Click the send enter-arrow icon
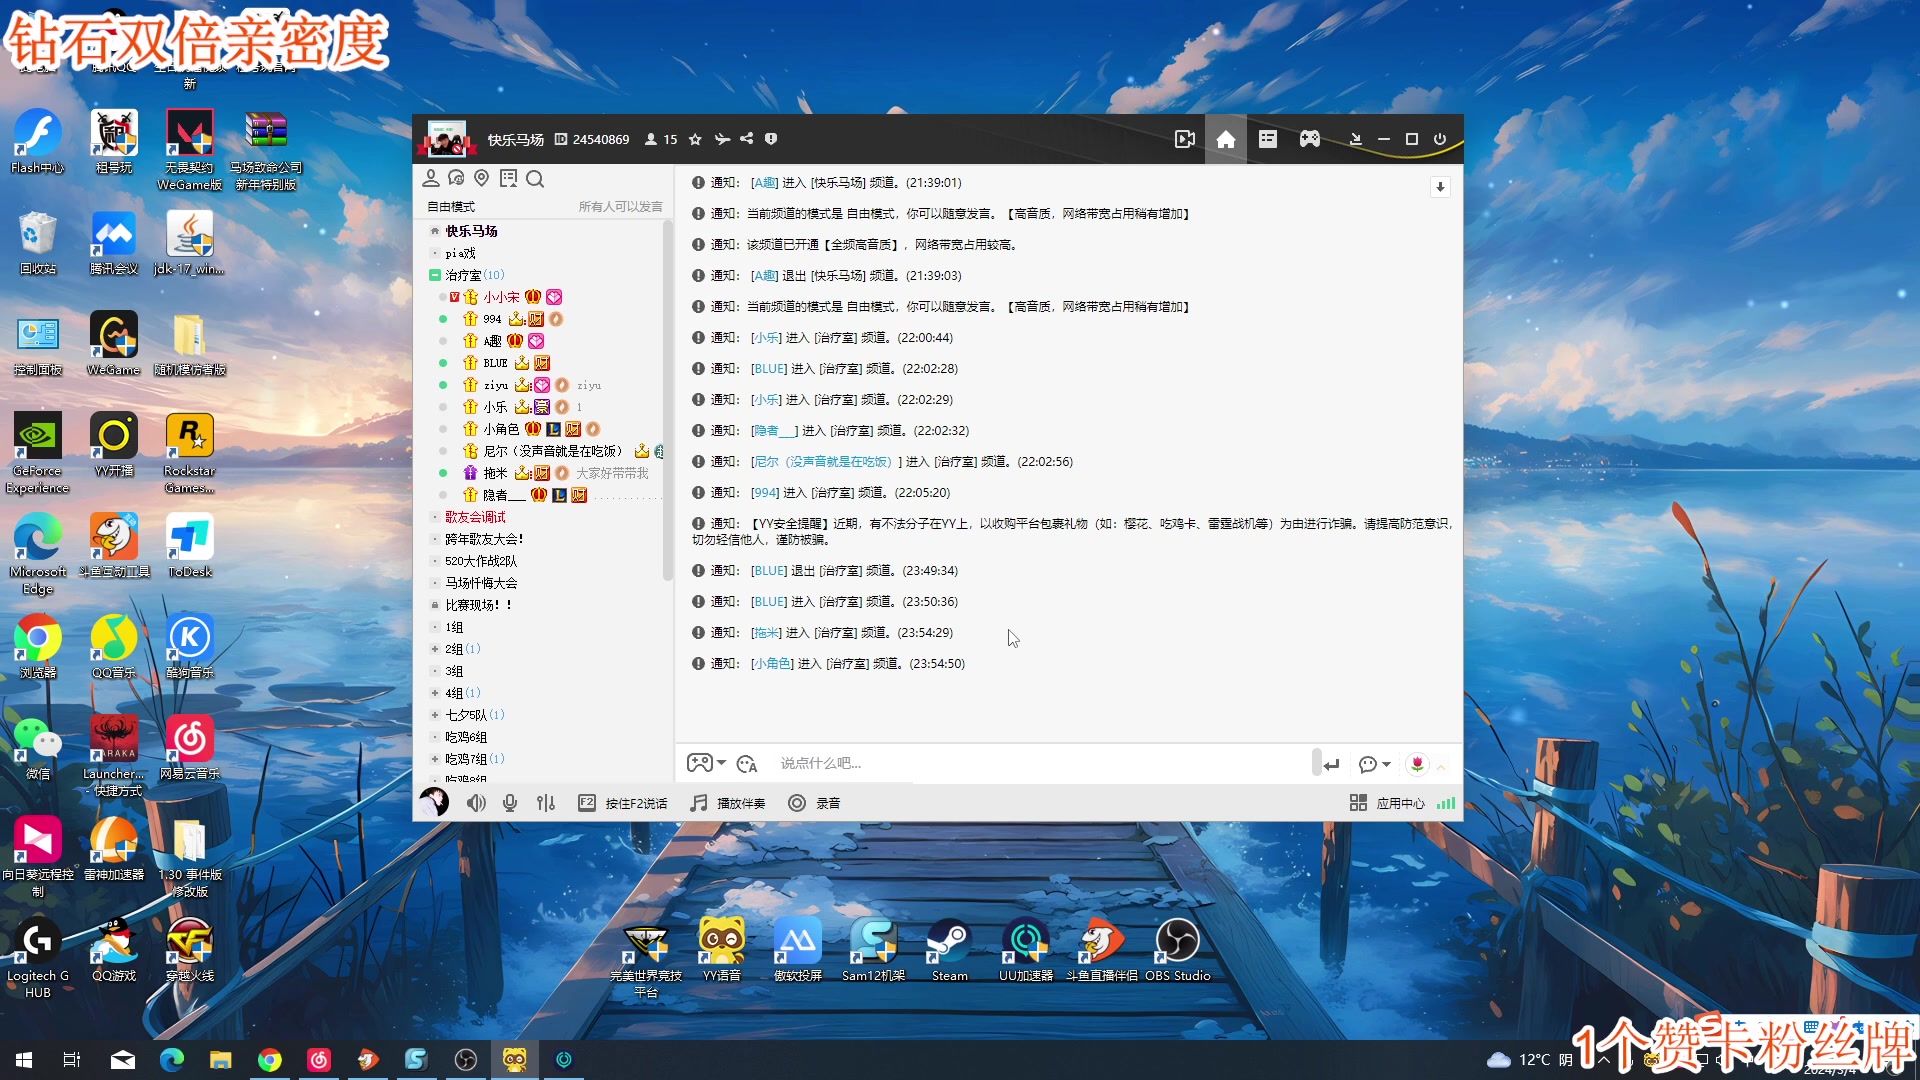 coord(1331,764)
